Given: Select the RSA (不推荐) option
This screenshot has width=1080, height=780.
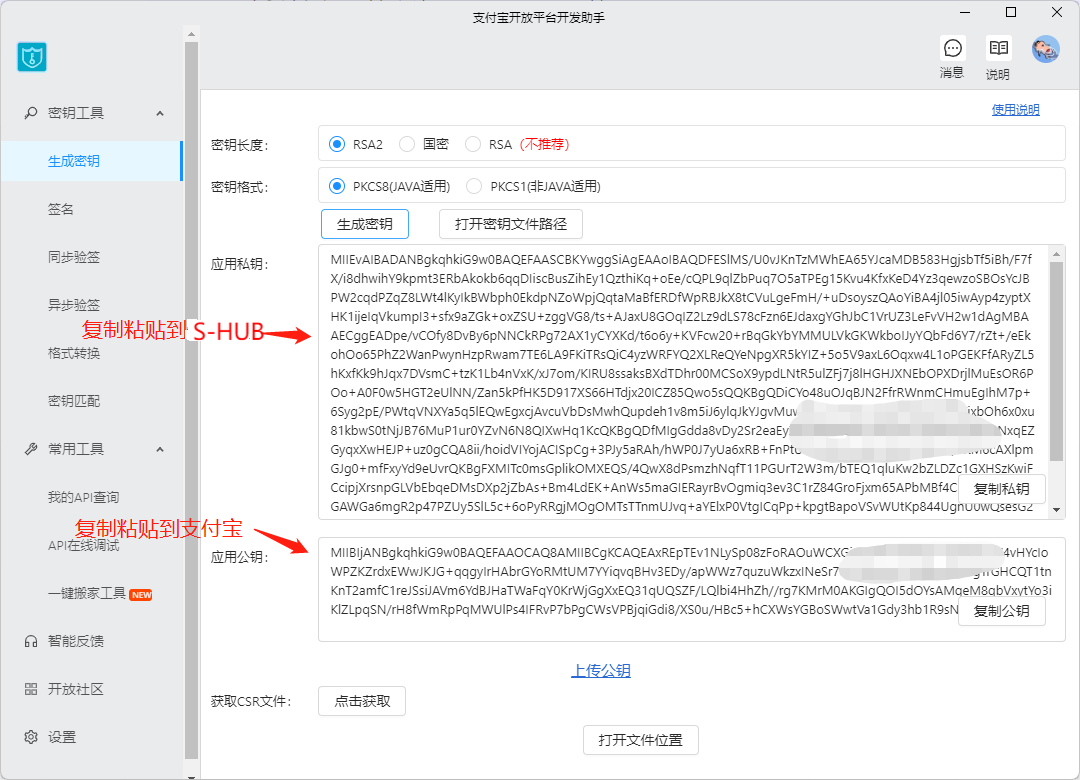Looking at the screenshot, I should coord(472,144).
